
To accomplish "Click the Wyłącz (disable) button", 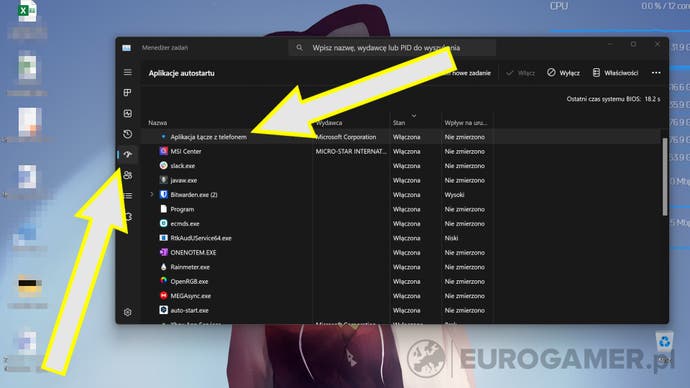I will pyautogui.click(x=564, y=73).
